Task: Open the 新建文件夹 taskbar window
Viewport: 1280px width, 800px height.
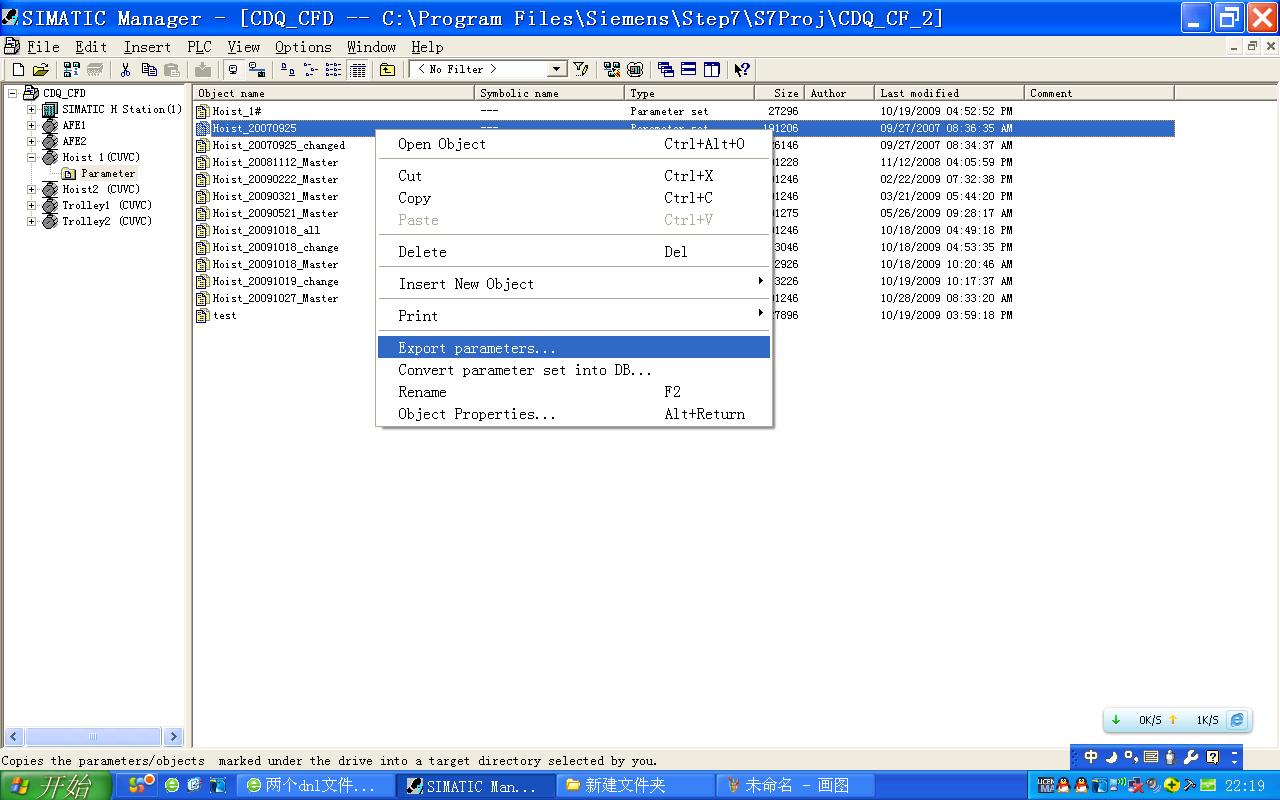Action: click(636, 786)
